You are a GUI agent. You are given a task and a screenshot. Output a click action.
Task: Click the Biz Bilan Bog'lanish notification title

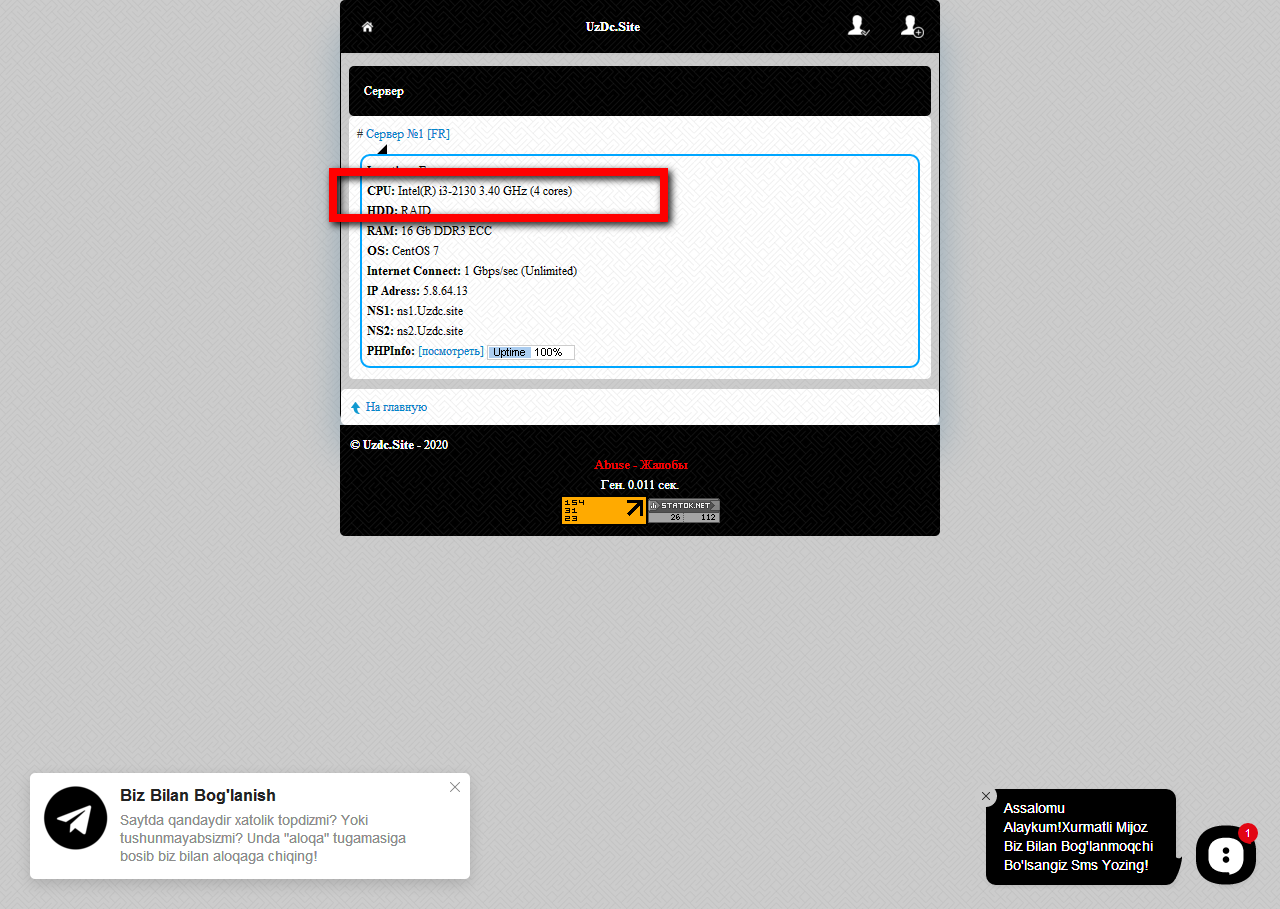(x=197, y=796)
